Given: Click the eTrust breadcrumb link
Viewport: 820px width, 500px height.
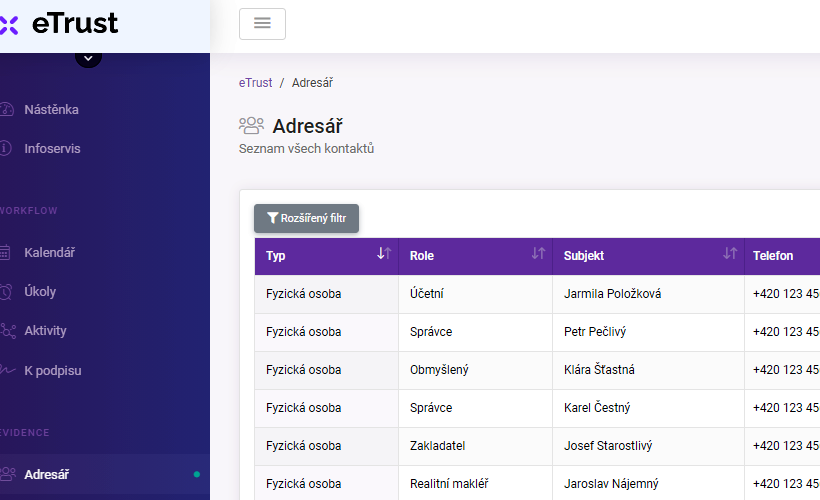Looking at the screenshot, I should (255, 83).
